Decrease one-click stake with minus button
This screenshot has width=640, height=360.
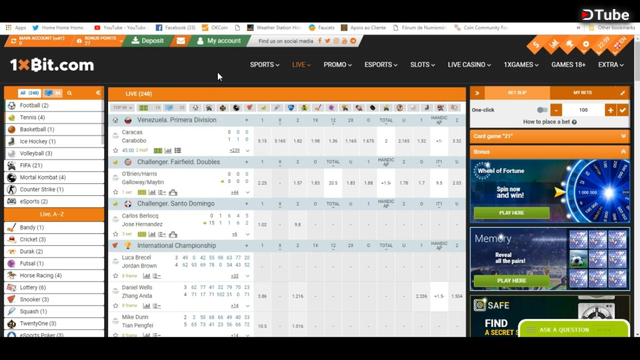556,110
